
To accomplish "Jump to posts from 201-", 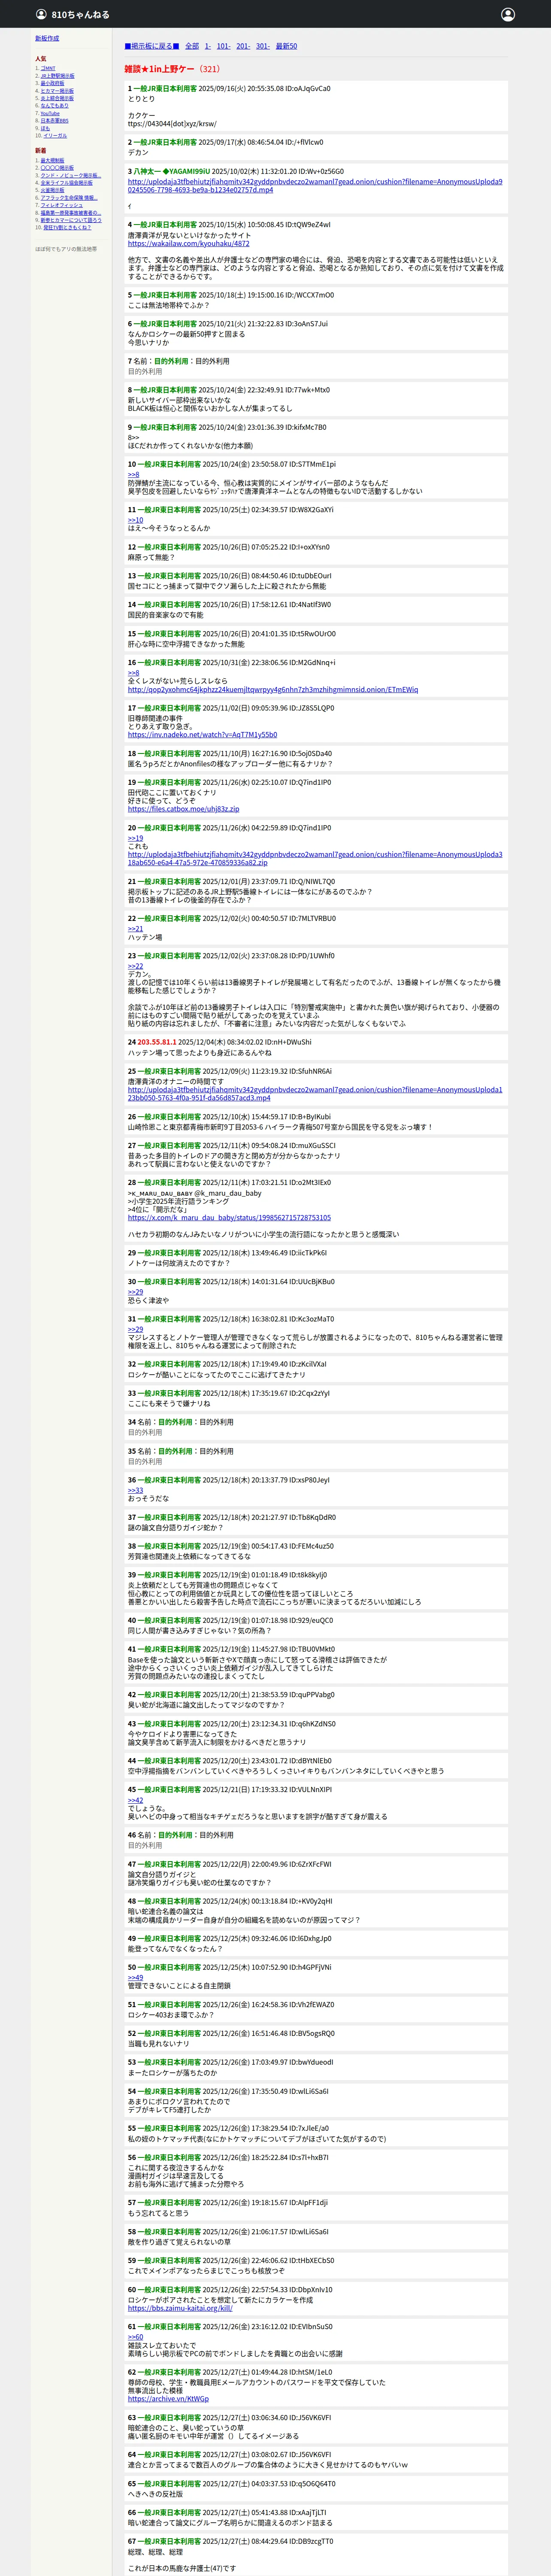I will tap(243, 46).
